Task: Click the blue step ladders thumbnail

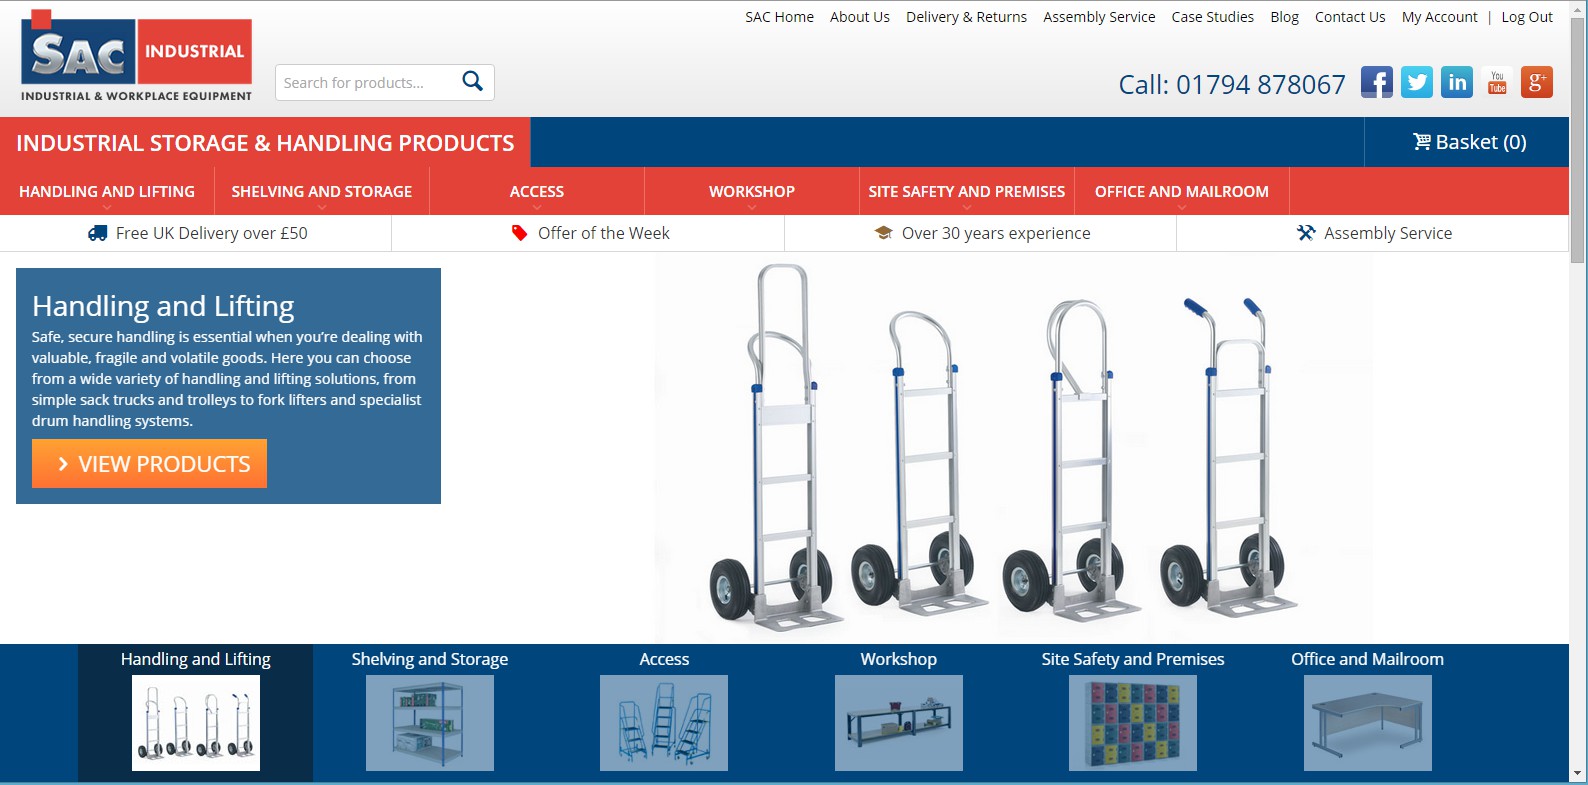Action: [664, 723]
